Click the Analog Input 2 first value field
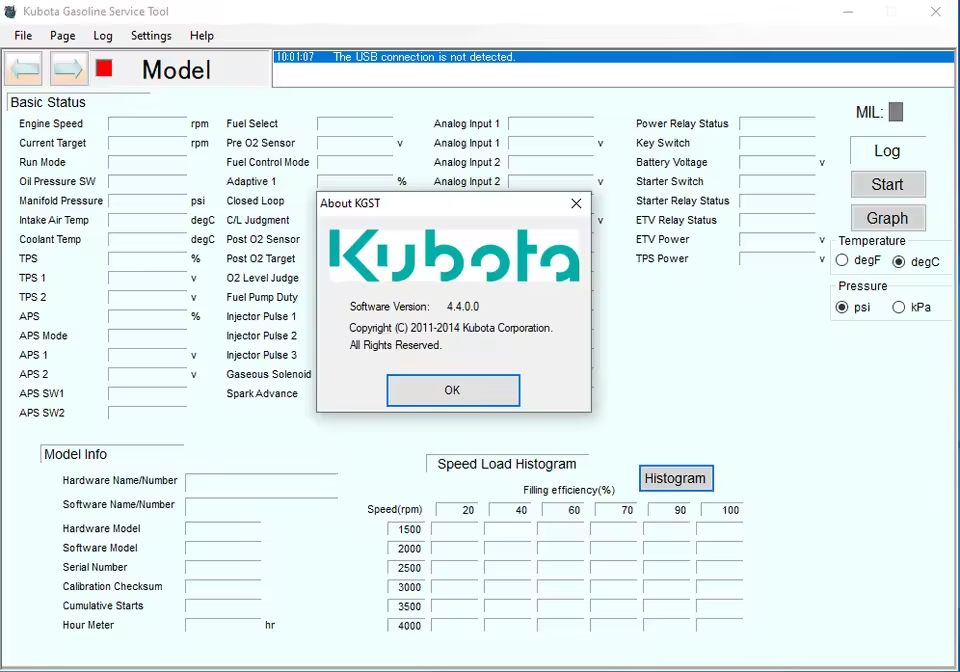Viewport: 960px width, 672px height. pos(550,162)
